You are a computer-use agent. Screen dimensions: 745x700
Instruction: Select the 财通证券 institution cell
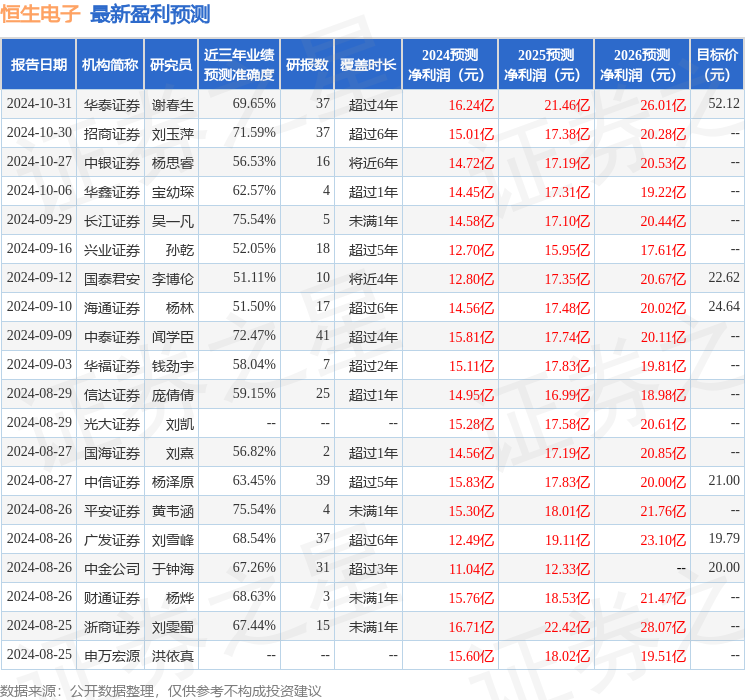tap(112, 597)
